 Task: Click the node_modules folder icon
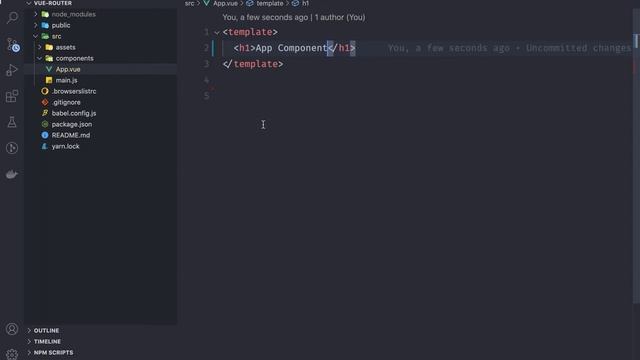pos(45,14)
